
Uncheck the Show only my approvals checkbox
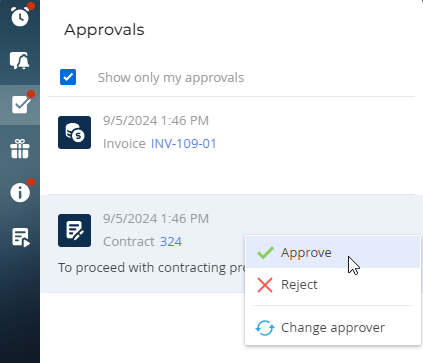pos(68,77)
